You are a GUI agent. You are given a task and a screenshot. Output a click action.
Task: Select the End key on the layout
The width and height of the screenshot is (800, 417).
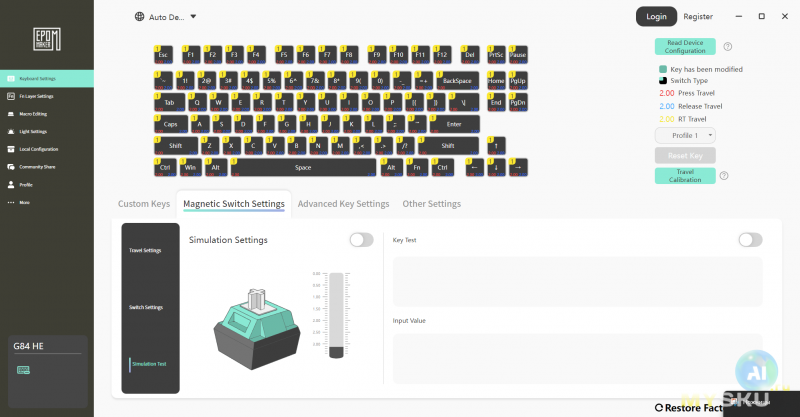[496, 103]
